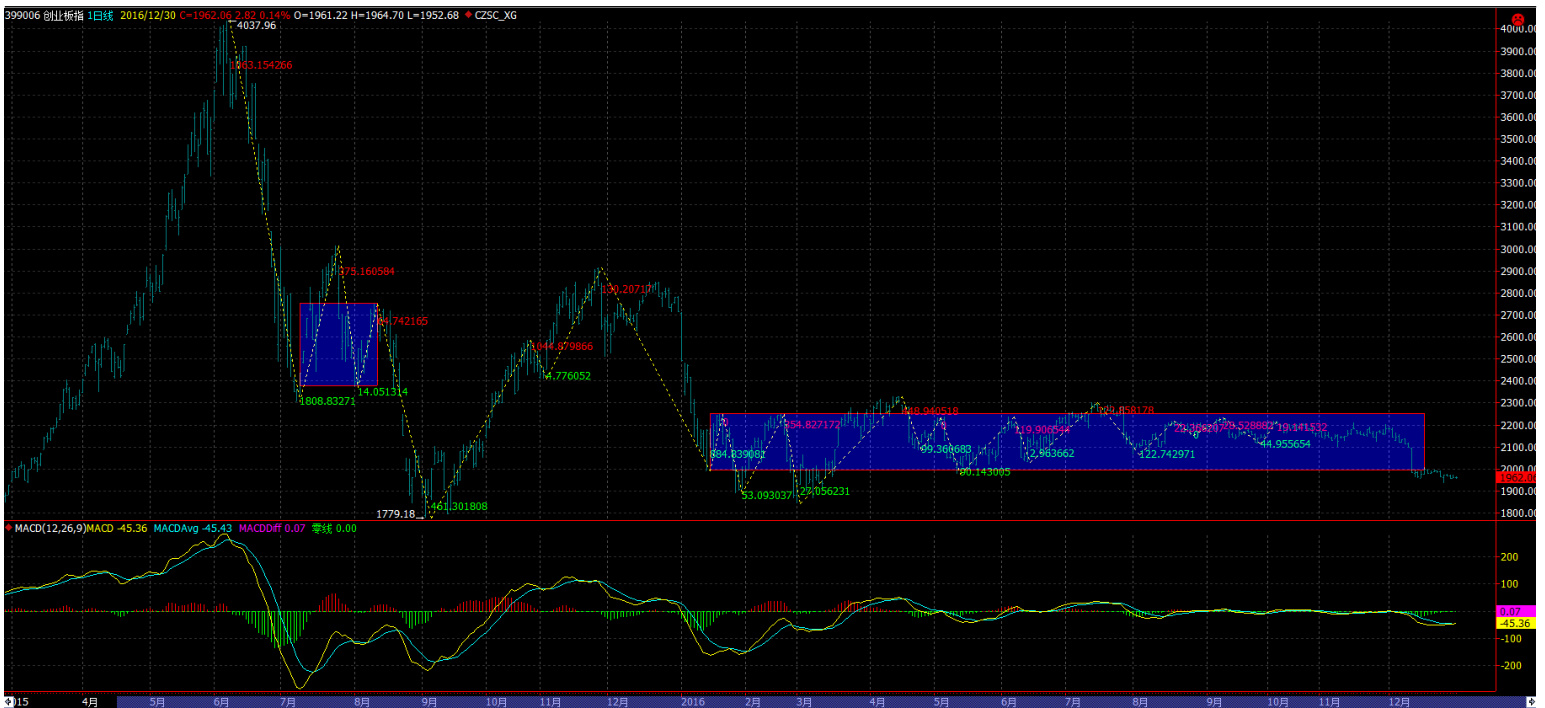This screenshot has width=1545, height=708.
Task: Click the horizontal time scrollbar thumb
Action: pyautogui.click(x=800, y=702)
